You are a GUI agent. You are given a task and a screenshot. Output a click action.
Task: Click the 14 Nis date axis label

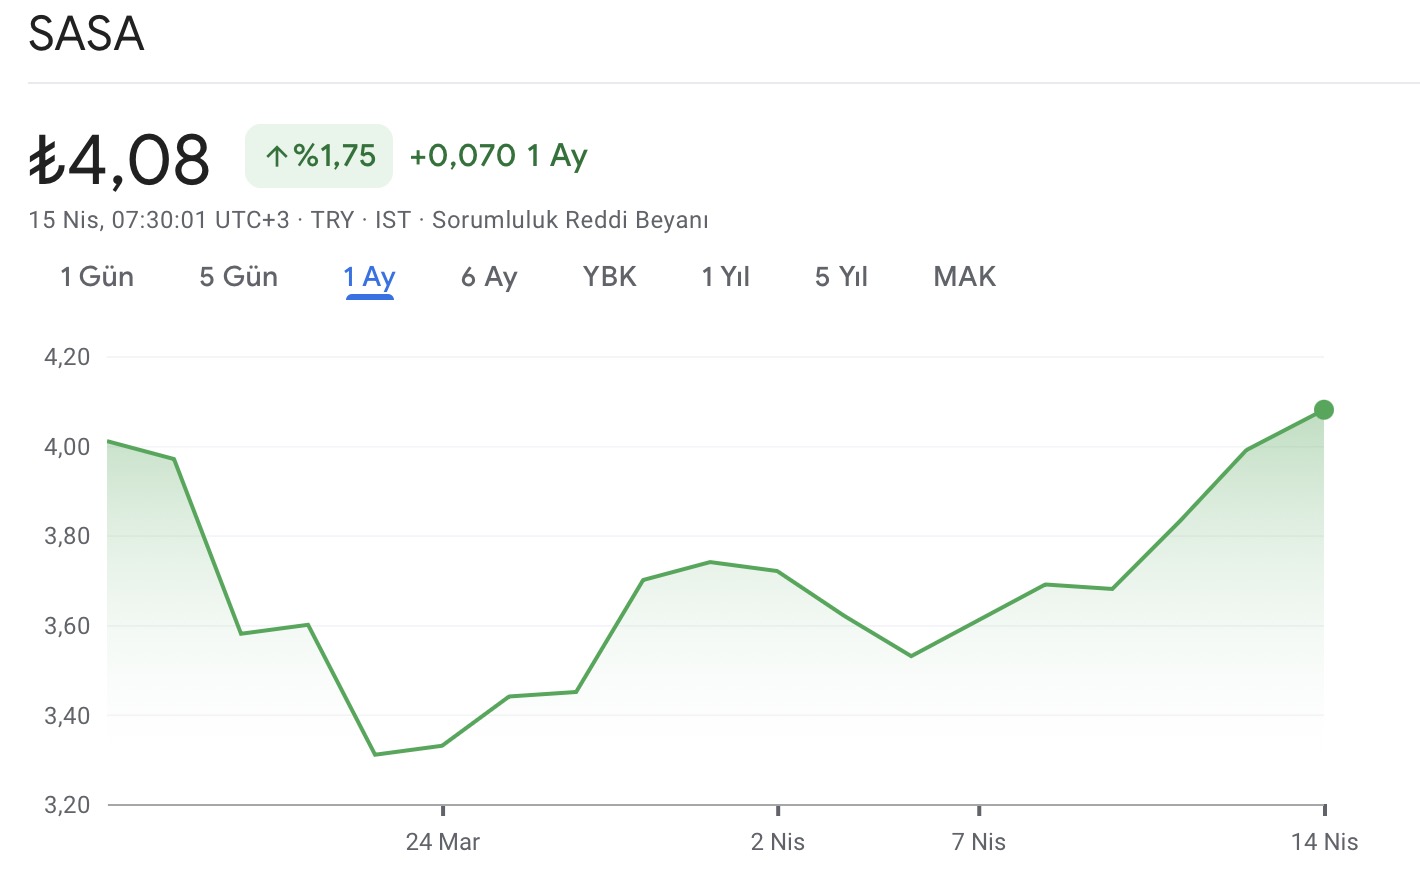tap(1325, 842)
